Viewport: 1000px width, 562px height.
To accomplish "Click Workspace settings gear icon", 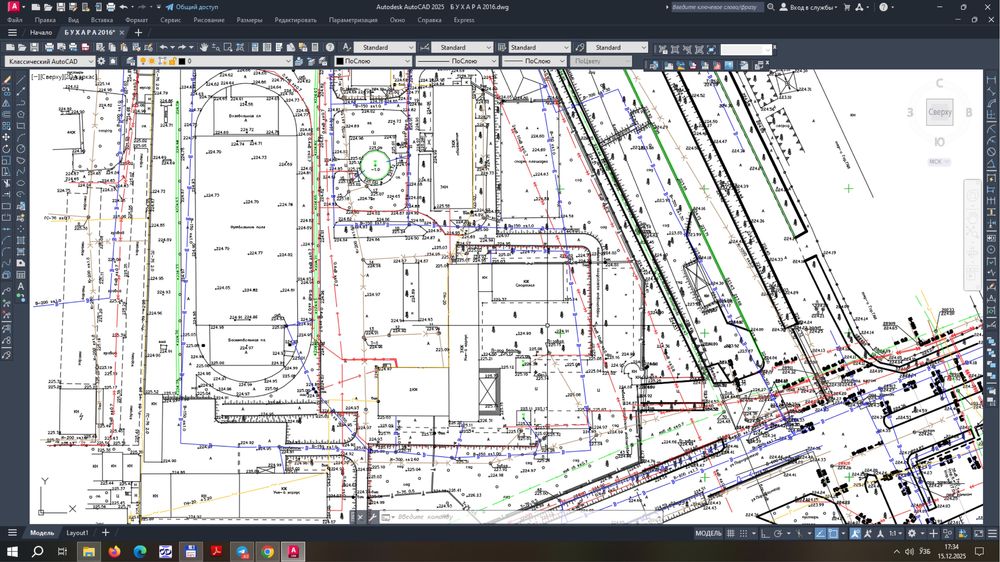I will coord(101,61).
